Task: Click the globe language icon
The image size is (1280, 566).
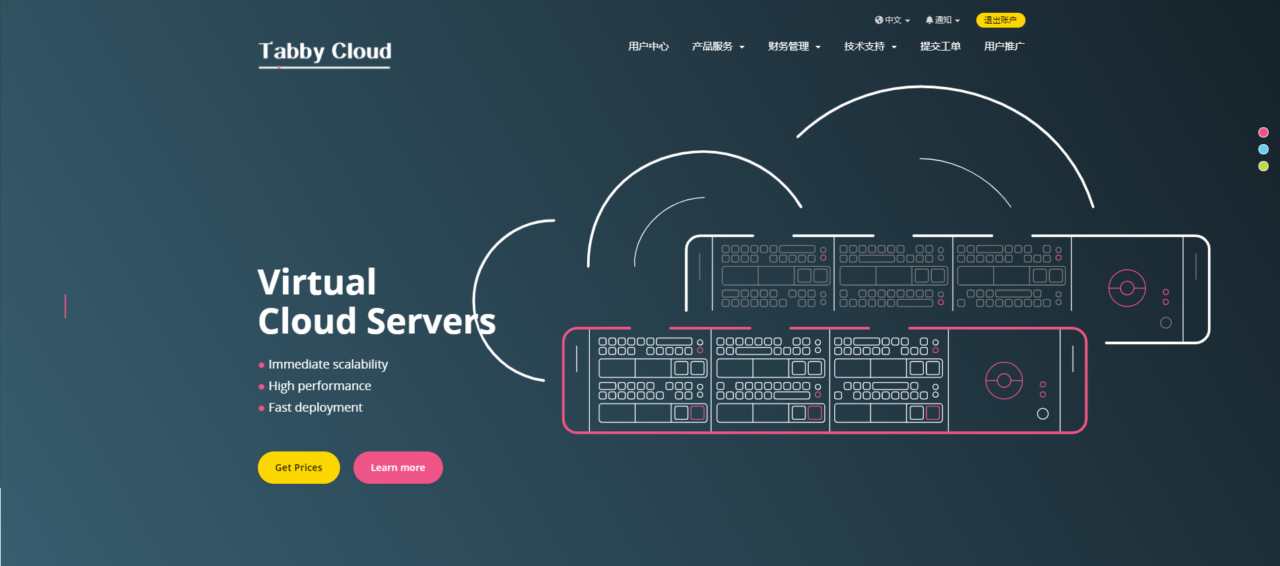Action: click(879, 20)
